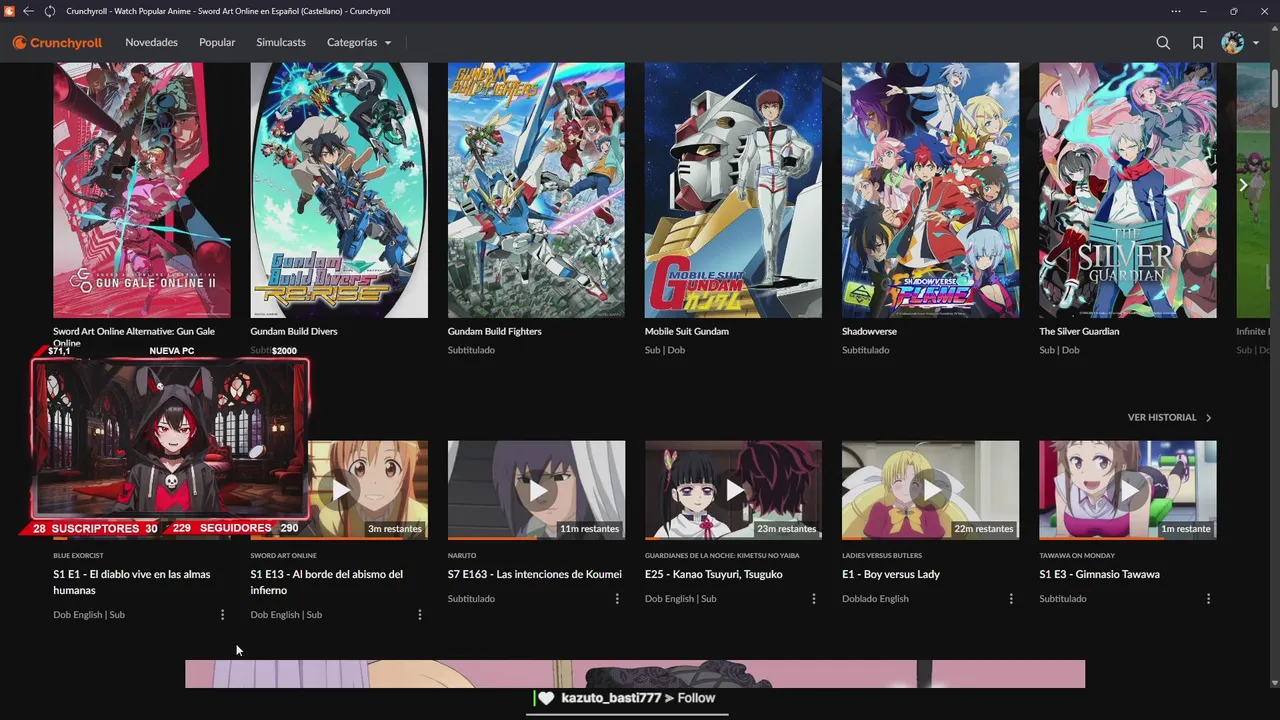The width and height of the screenshot is (1280, 720).
Task: Click the NARUTO series label
Action: (462, 555)
